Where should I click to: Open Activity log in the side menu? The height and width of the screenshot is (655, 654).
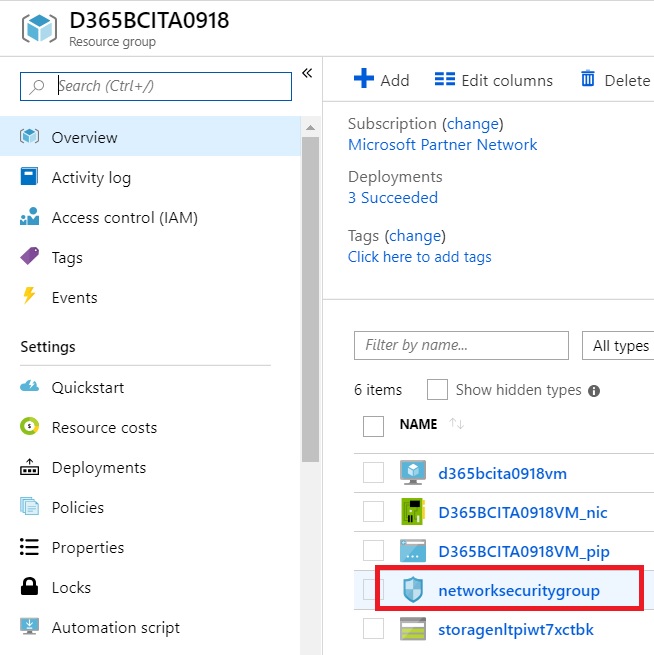pos(91,177)
